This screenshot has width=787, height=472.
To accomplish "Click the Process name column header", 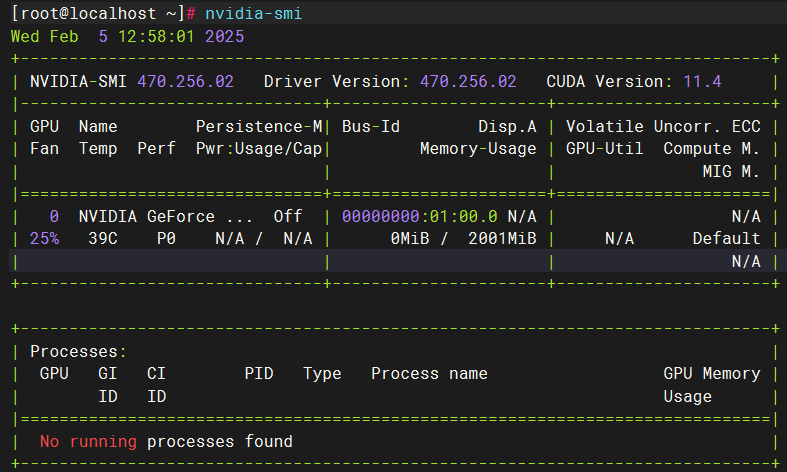I will [429, 373].
